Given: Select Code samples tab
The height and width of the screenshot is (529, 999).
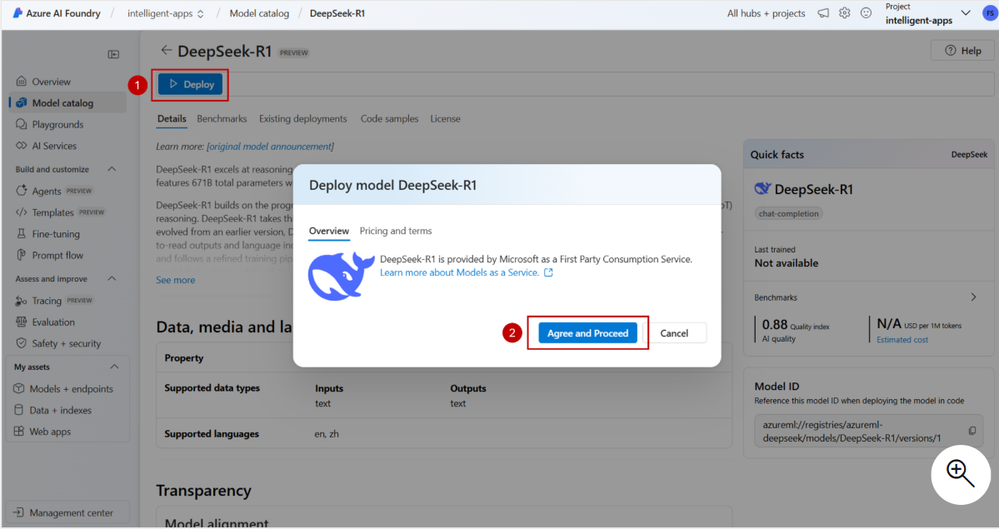Looking at the screenshot, I should 389,119.
